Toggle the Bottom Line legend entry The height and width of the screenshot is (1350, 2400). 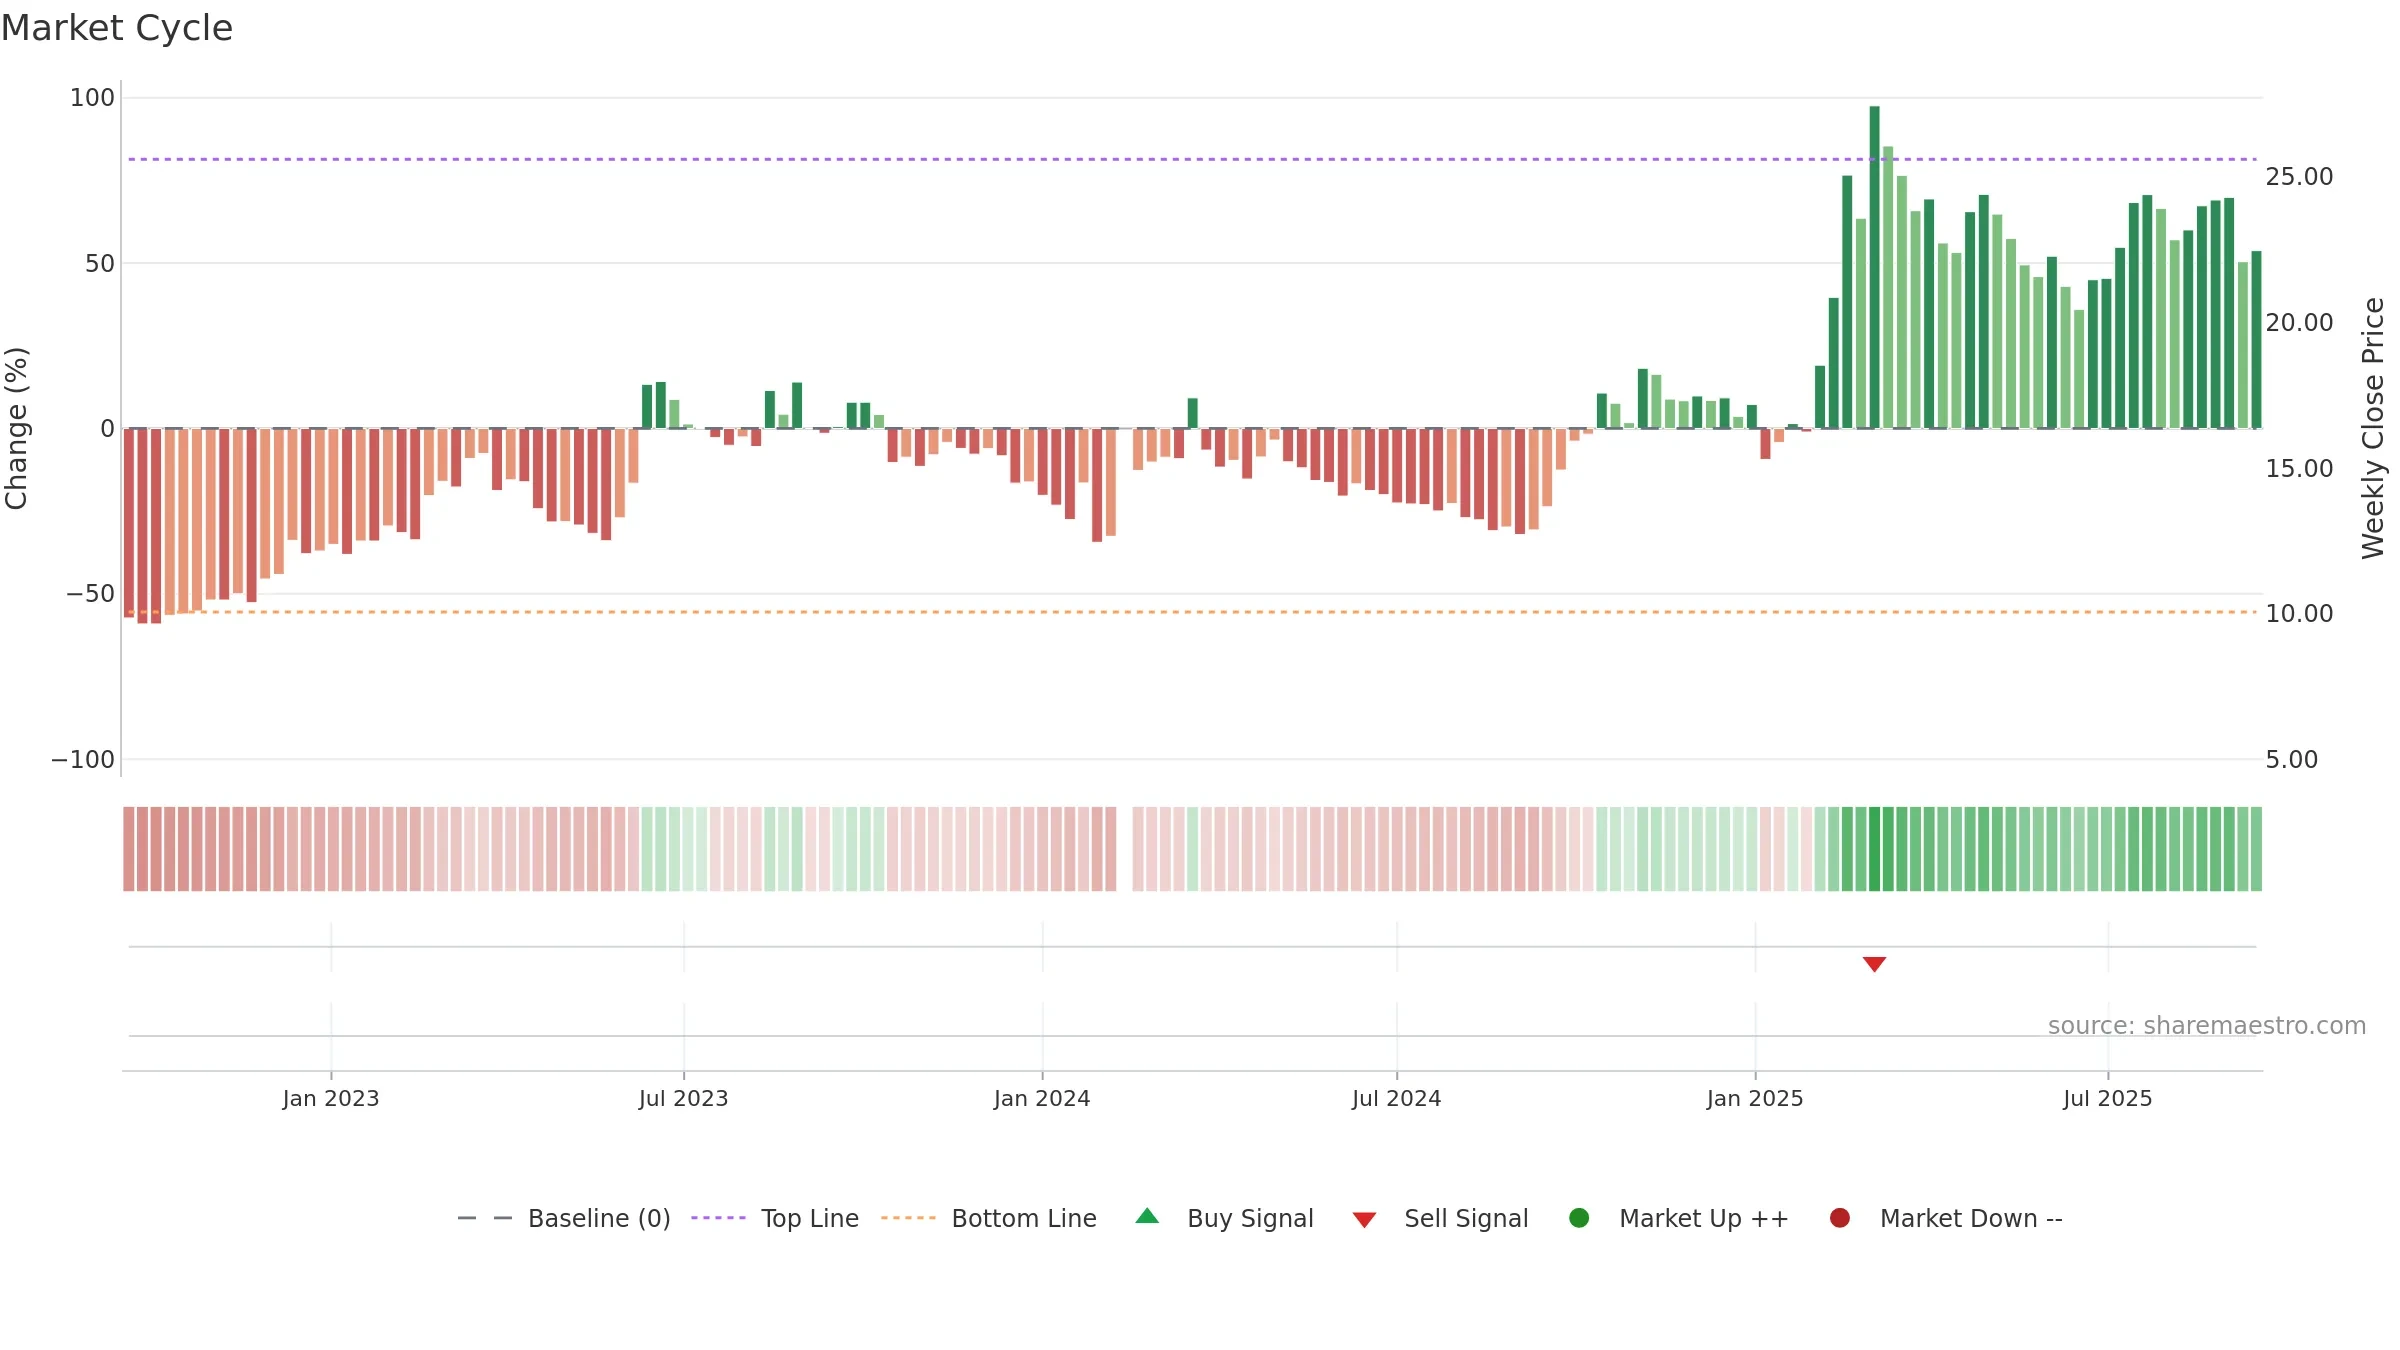click(988, 1218)
